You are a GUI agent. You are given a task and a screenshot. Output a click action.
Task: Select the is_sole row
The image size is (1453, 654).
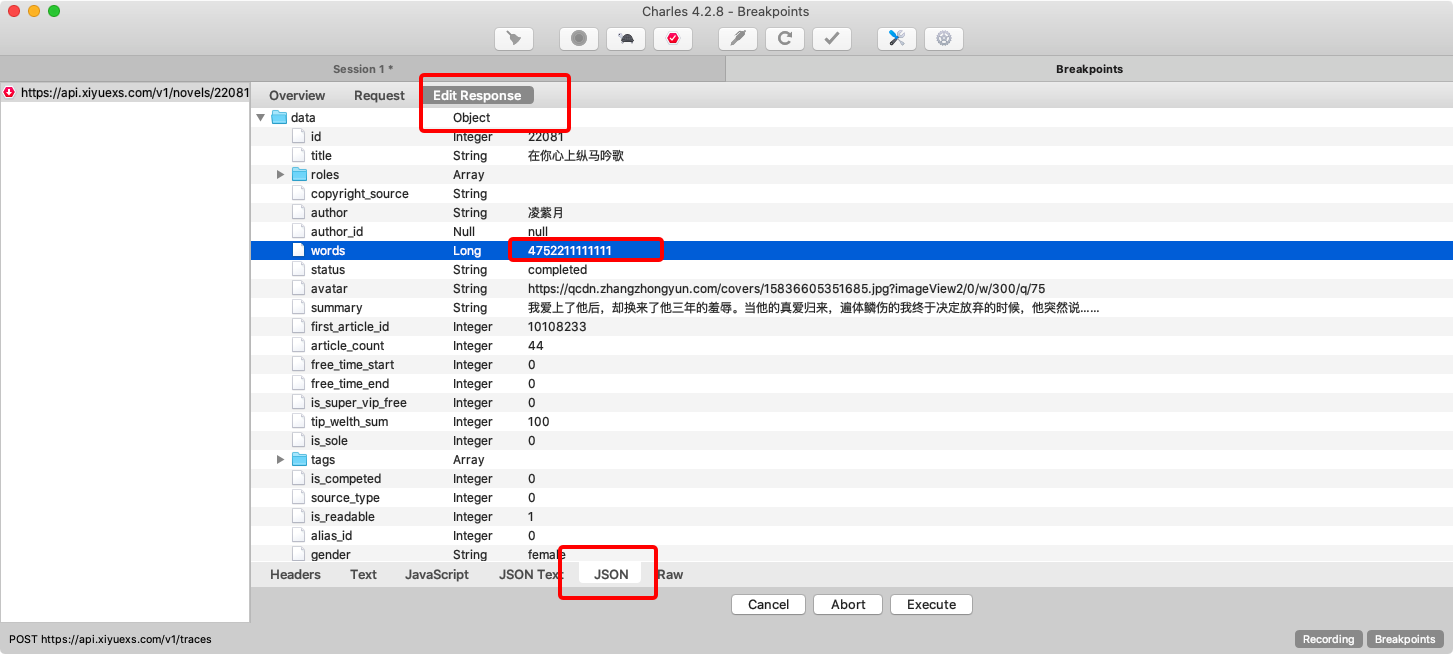pos(851,441)
